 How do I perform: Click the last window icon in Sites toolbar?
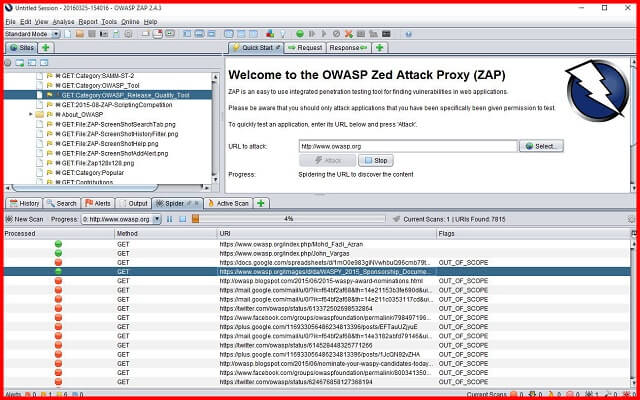coord(44,63)
